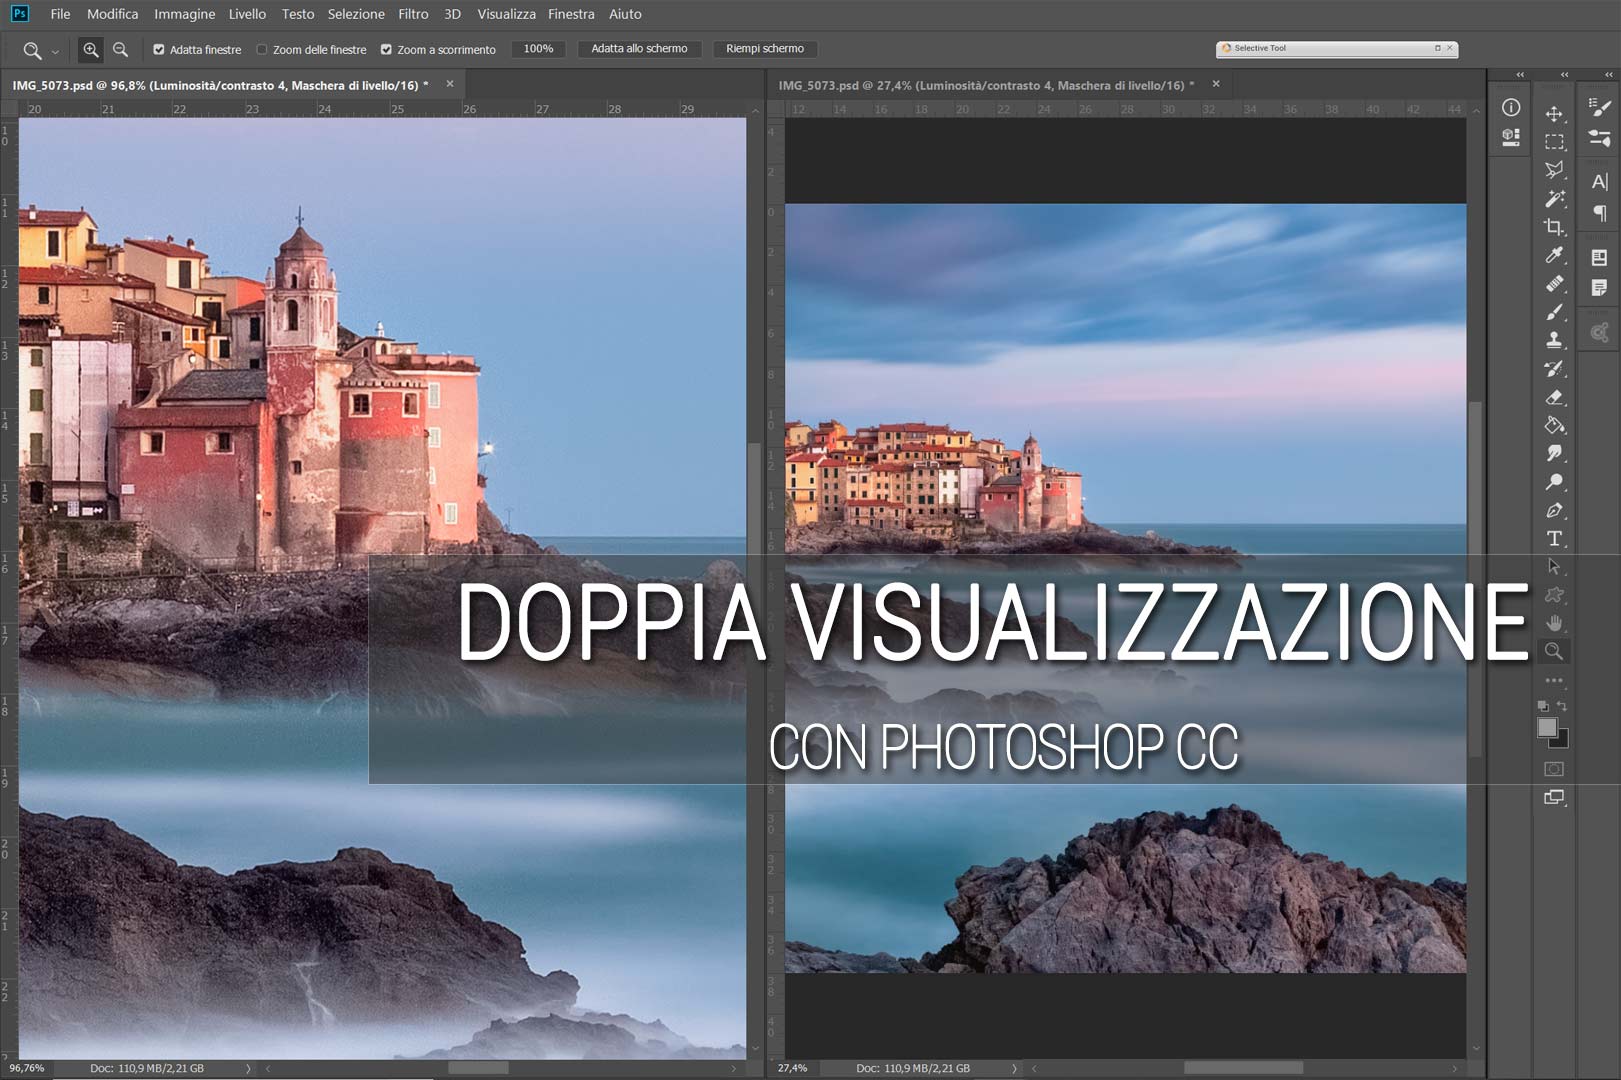Select the Pen tool

[1555, 509]
